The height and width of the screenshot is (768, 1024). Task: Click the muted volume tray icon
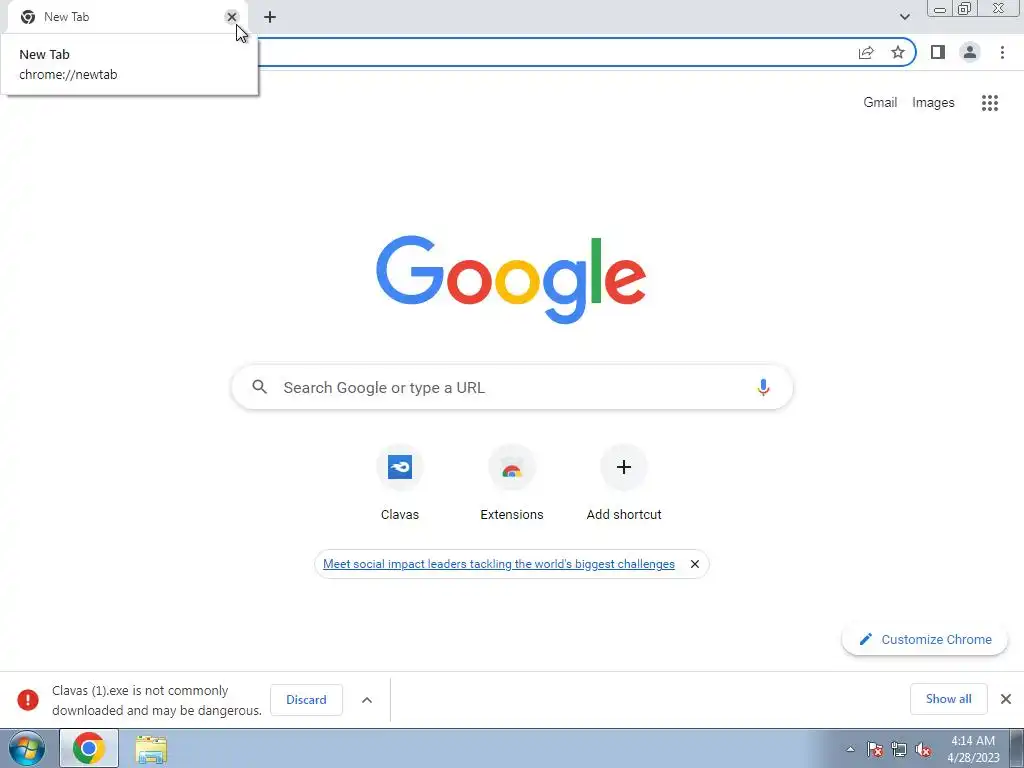pos(923,749)
